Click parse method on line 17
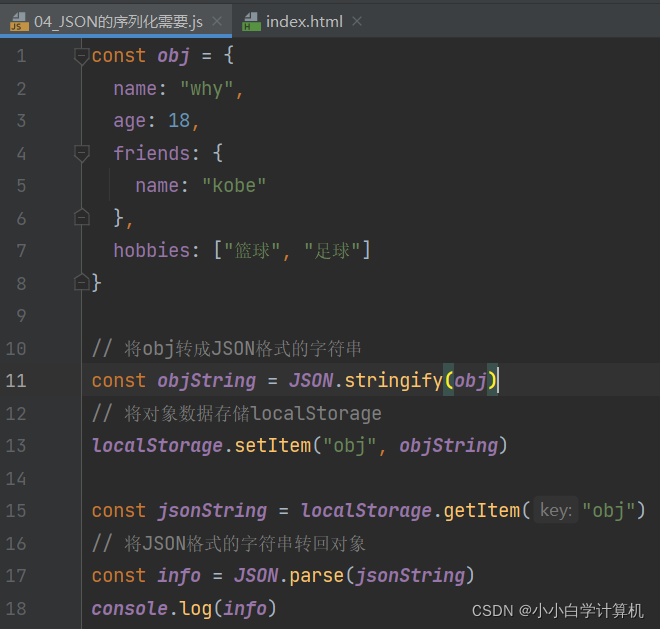 317,576
